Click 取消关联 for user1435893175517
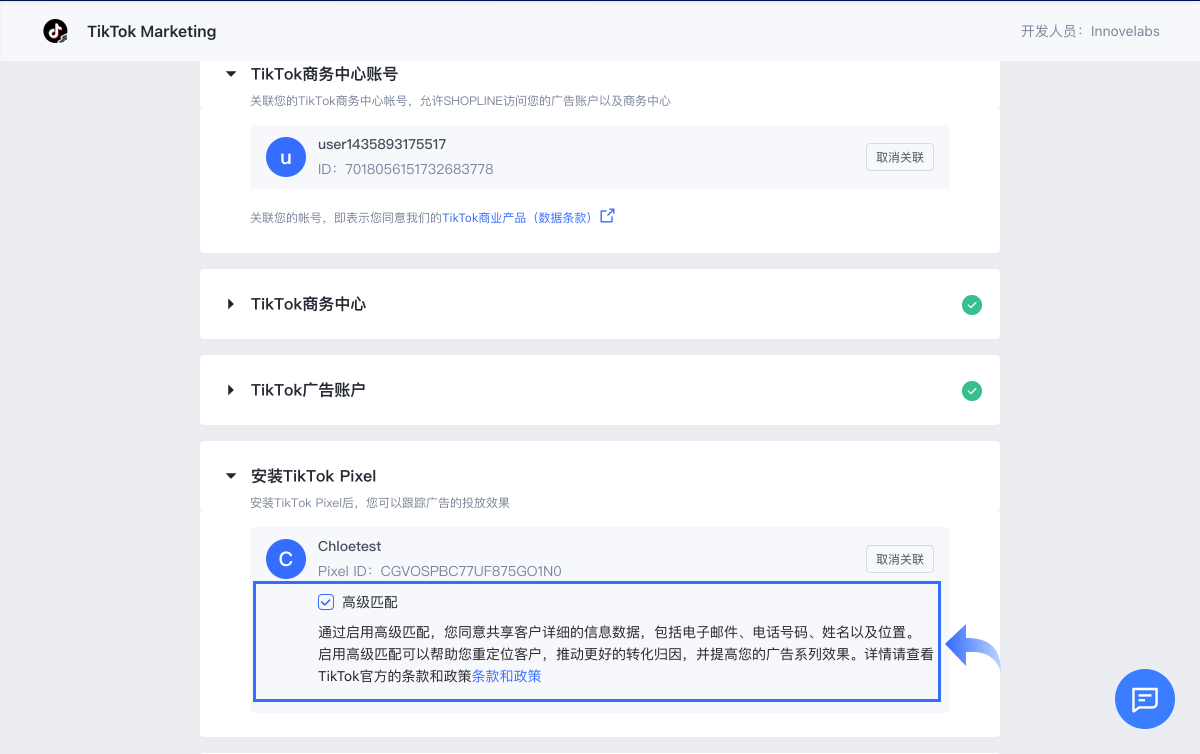 [899, 157]
